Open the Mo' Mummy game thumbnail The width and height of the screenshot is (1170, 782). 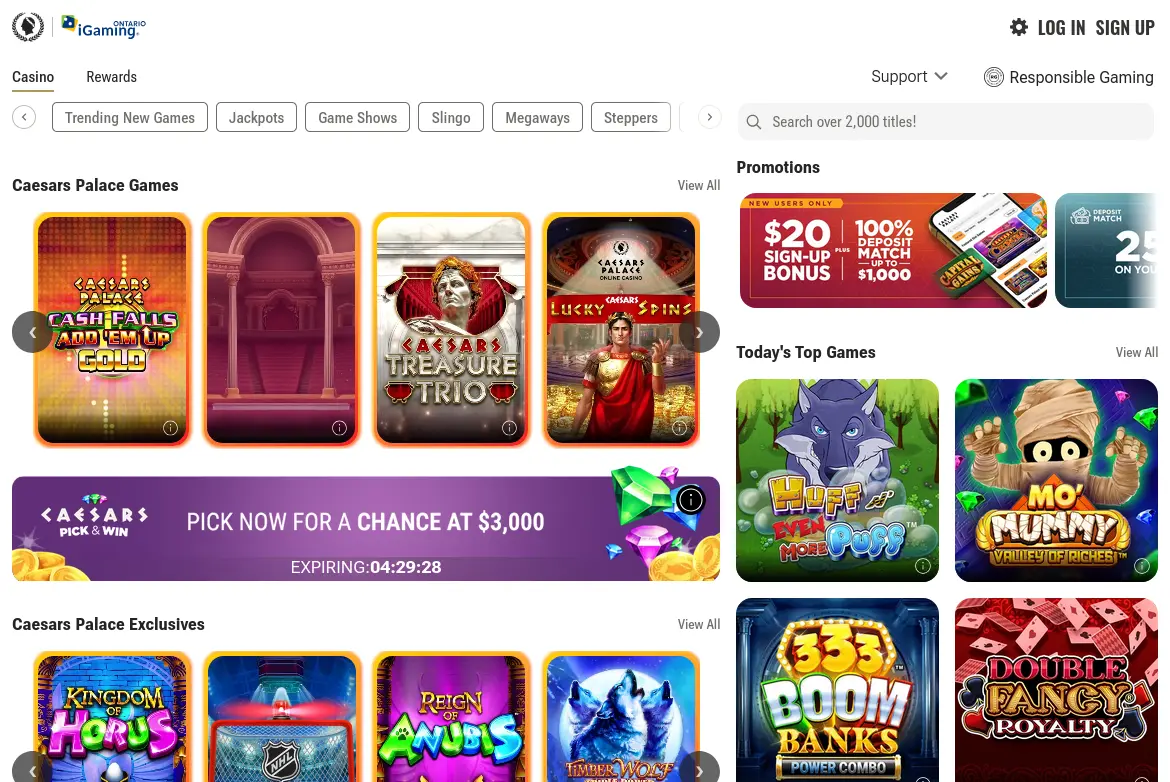point(1056,481)
